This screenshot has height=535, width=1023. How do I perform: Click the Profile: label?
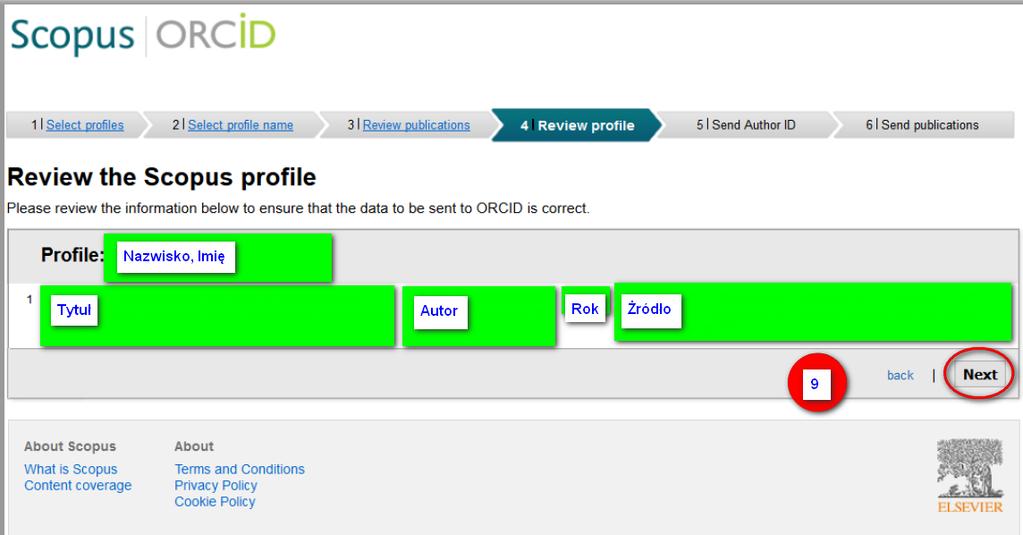click(72, 254)
